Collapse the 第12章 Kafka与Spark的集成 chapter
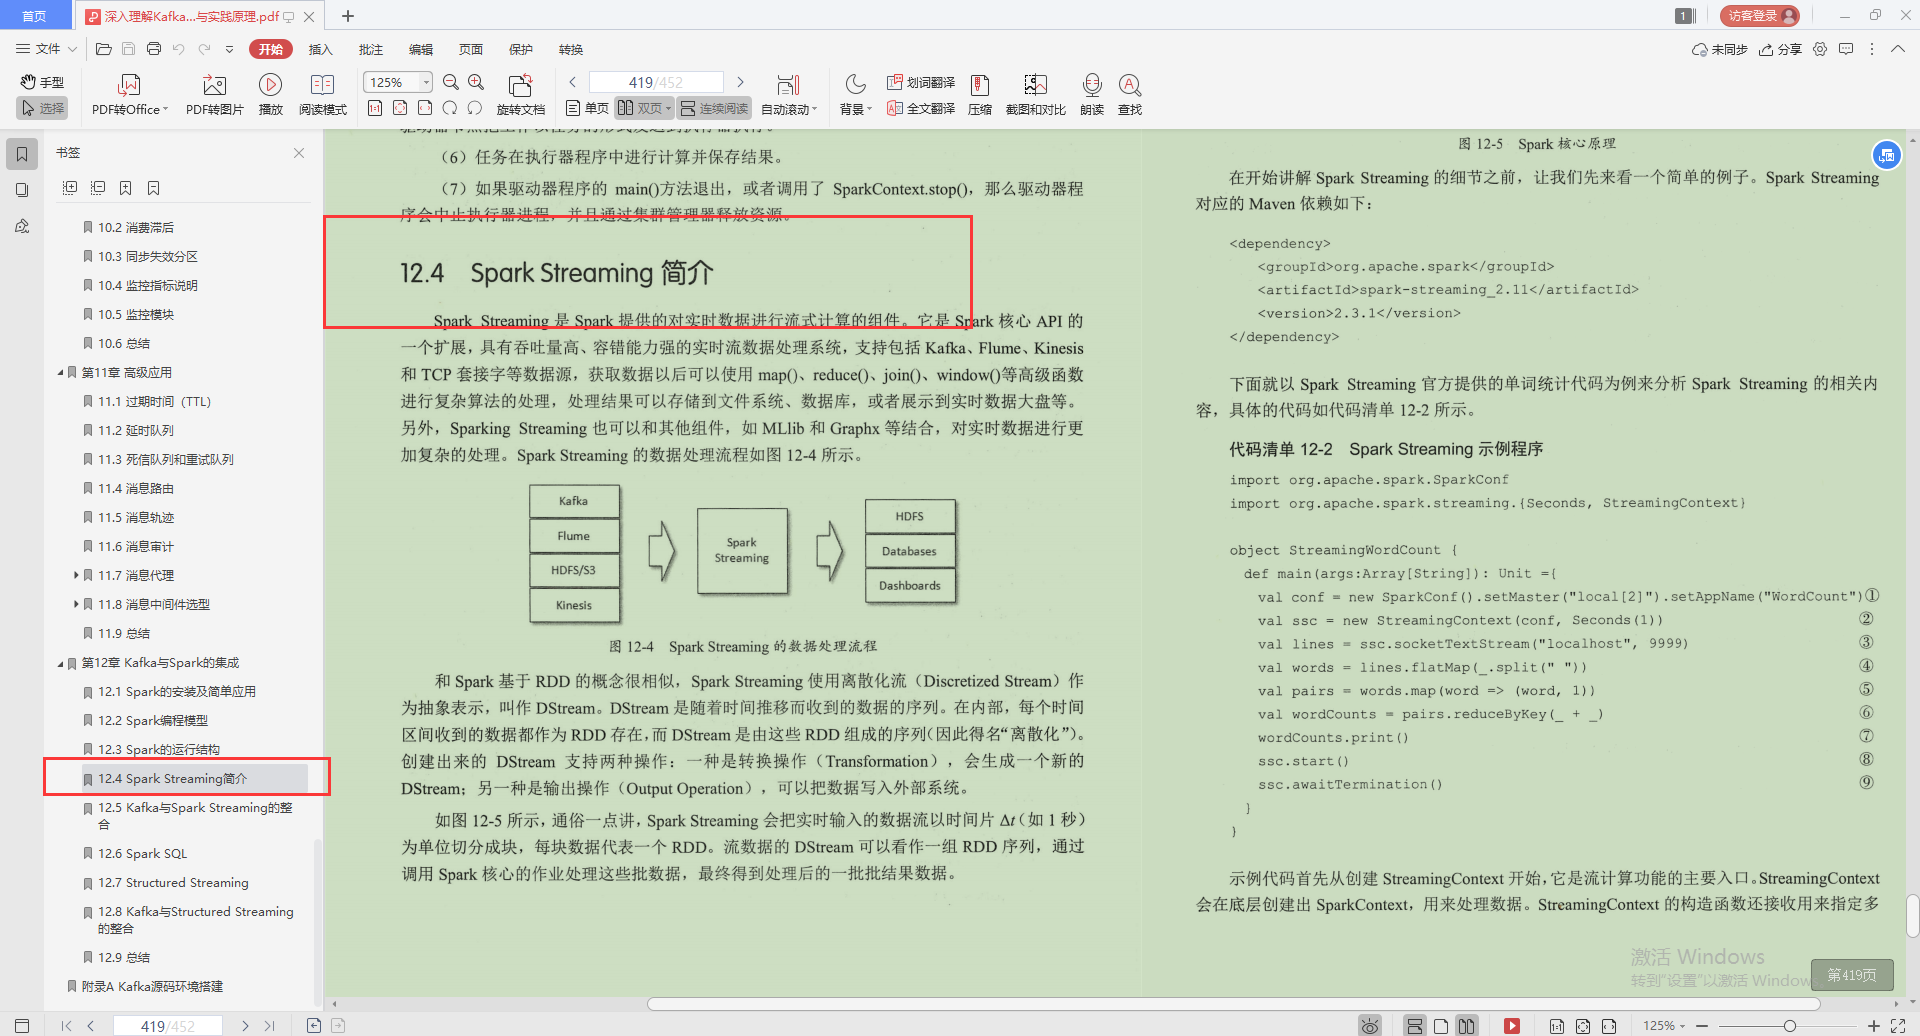 click(60, 662)
